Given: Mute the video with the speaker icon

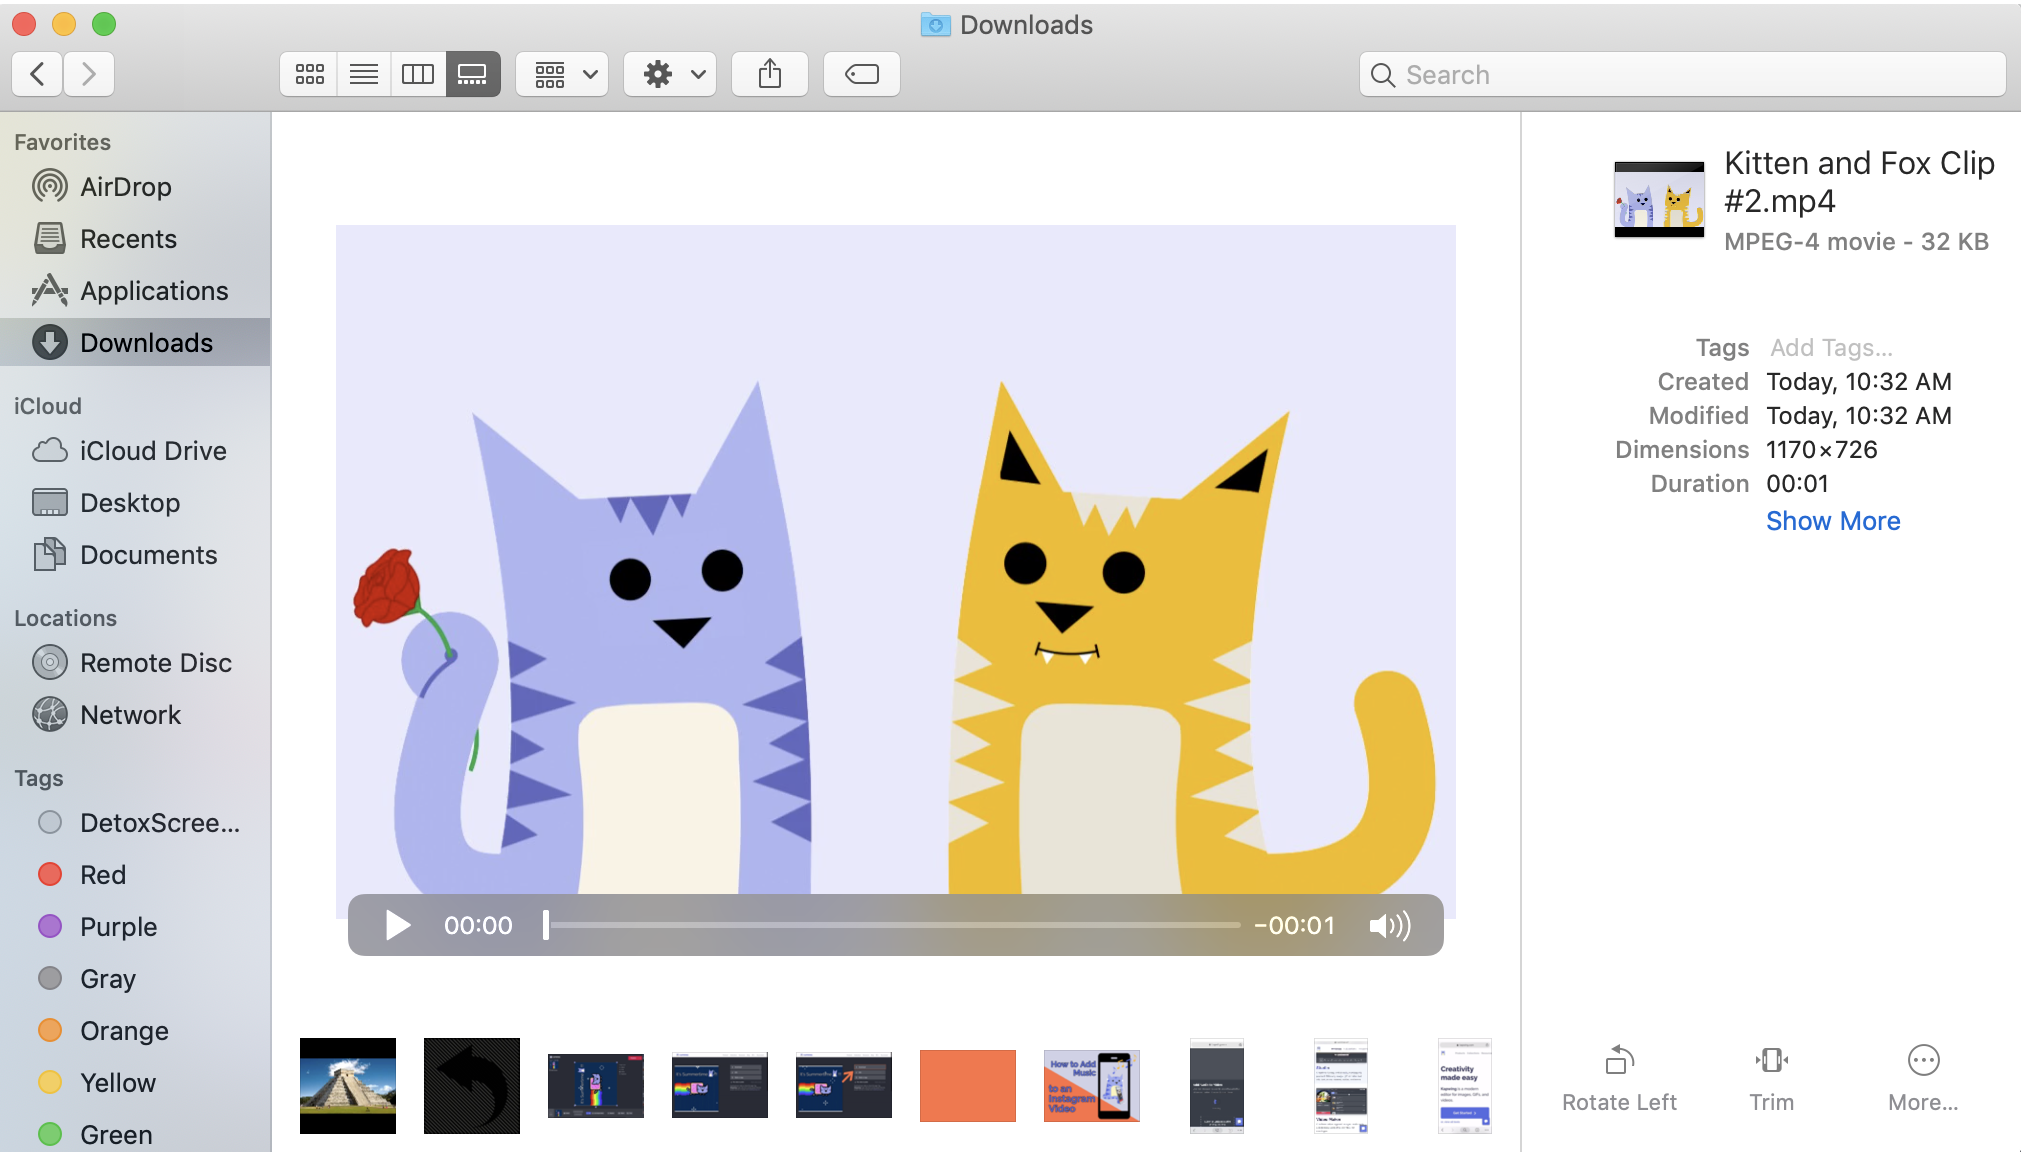Looking at the screenshot, I should pos(1389,925).
